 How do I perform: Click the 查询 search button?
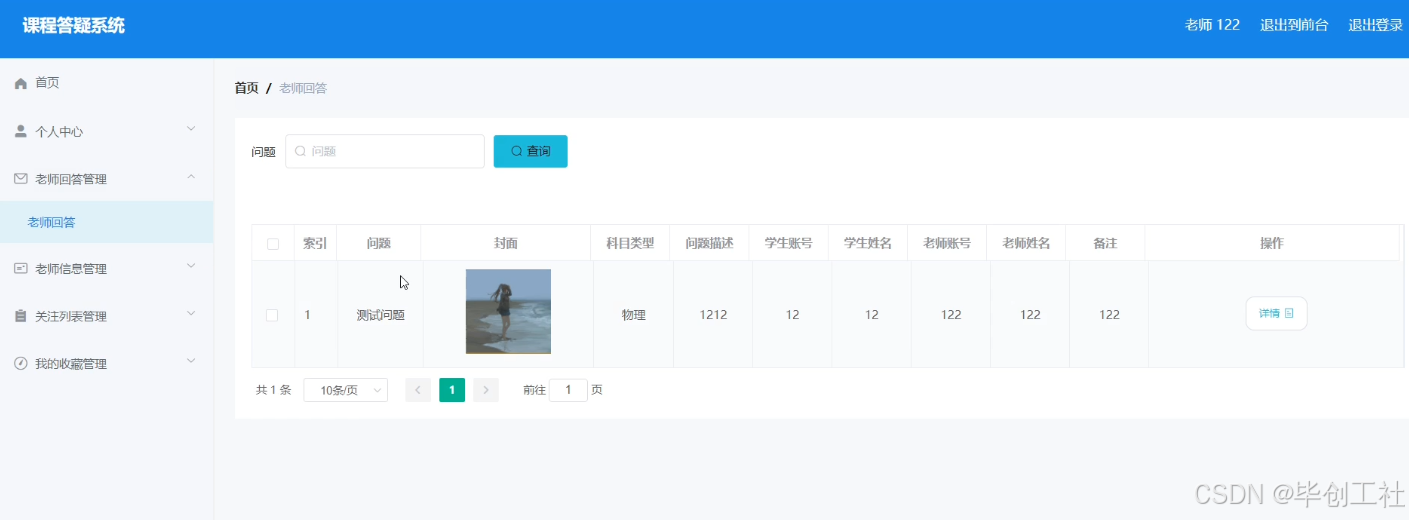tap(531, 151)
